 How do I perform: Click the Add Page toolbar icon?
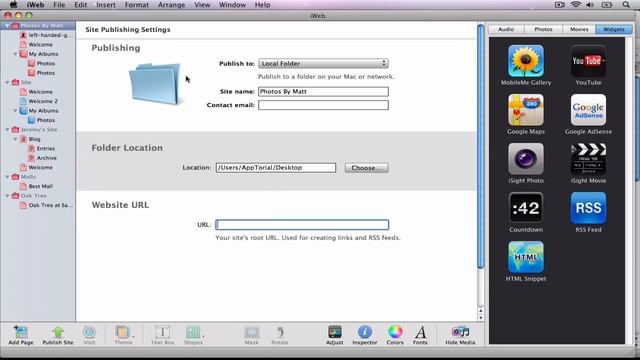coord(20,335)
